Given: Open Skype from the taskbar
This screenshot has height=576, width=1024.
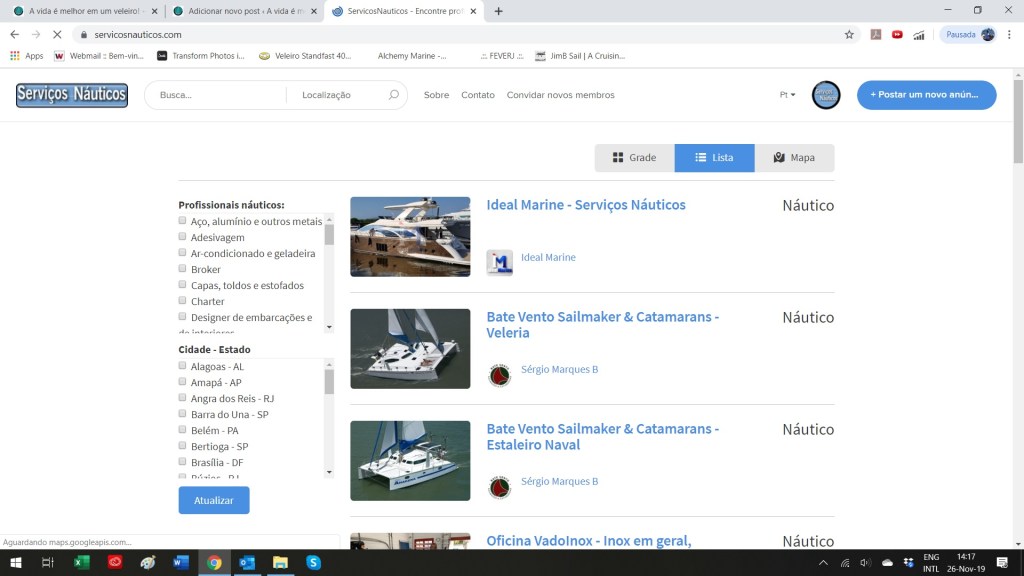Looking at the screenshot, I should click(313, 563).
